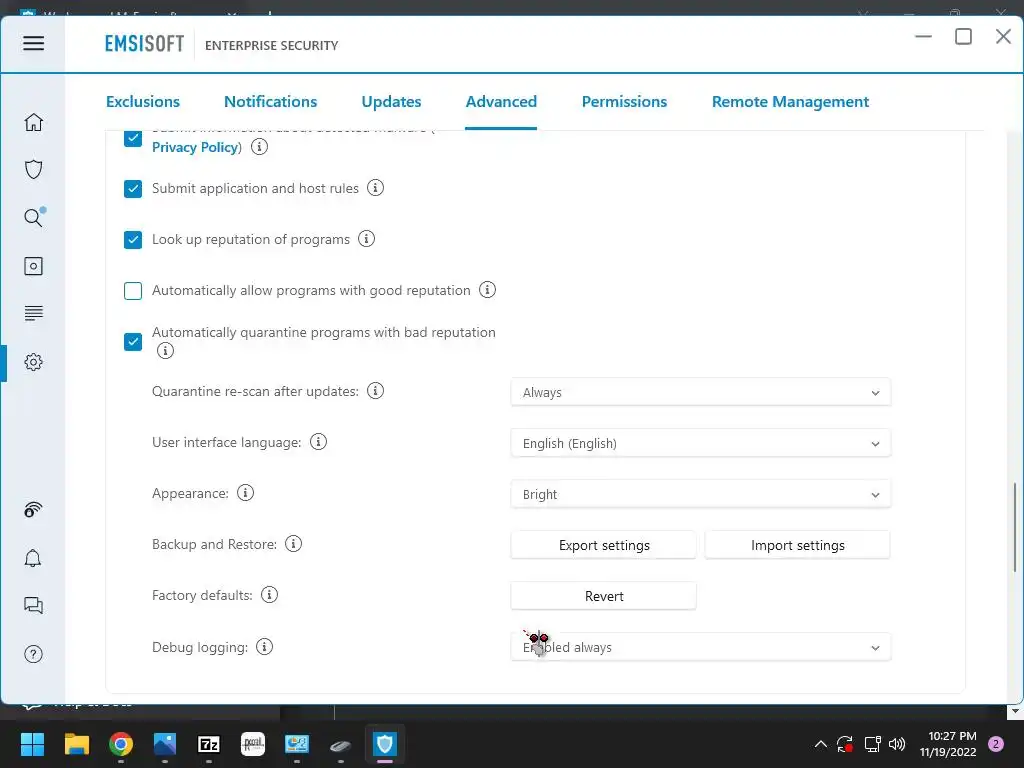Switch to the Notifications tab

point(270,102)
